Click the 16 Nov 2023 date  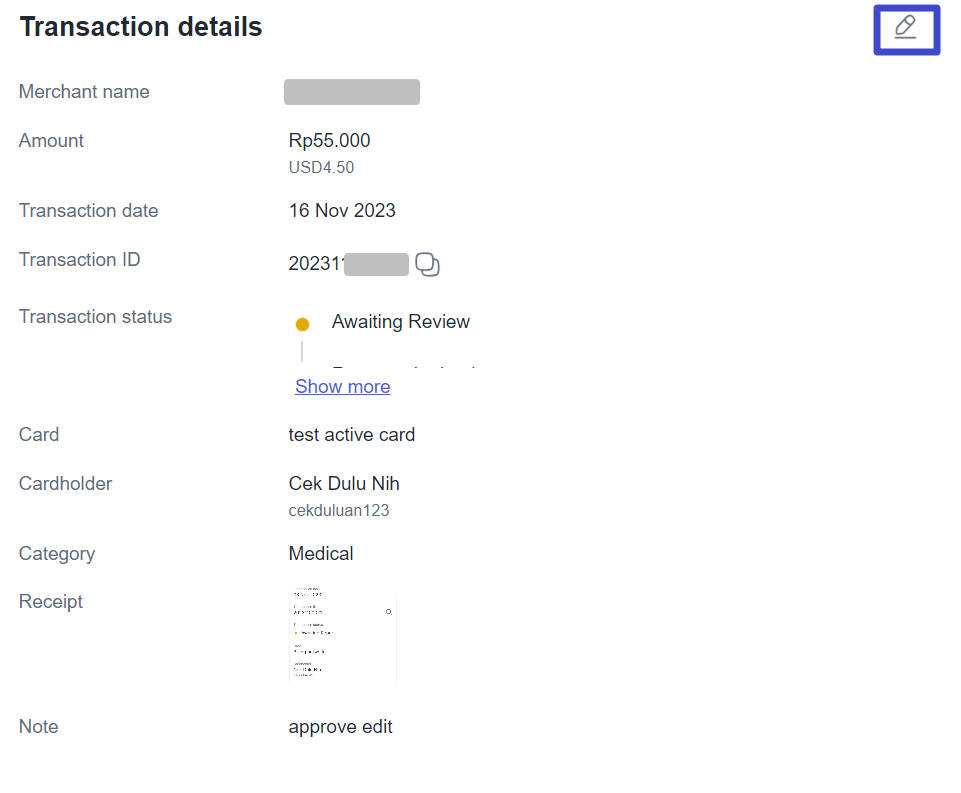pos(342,211)
